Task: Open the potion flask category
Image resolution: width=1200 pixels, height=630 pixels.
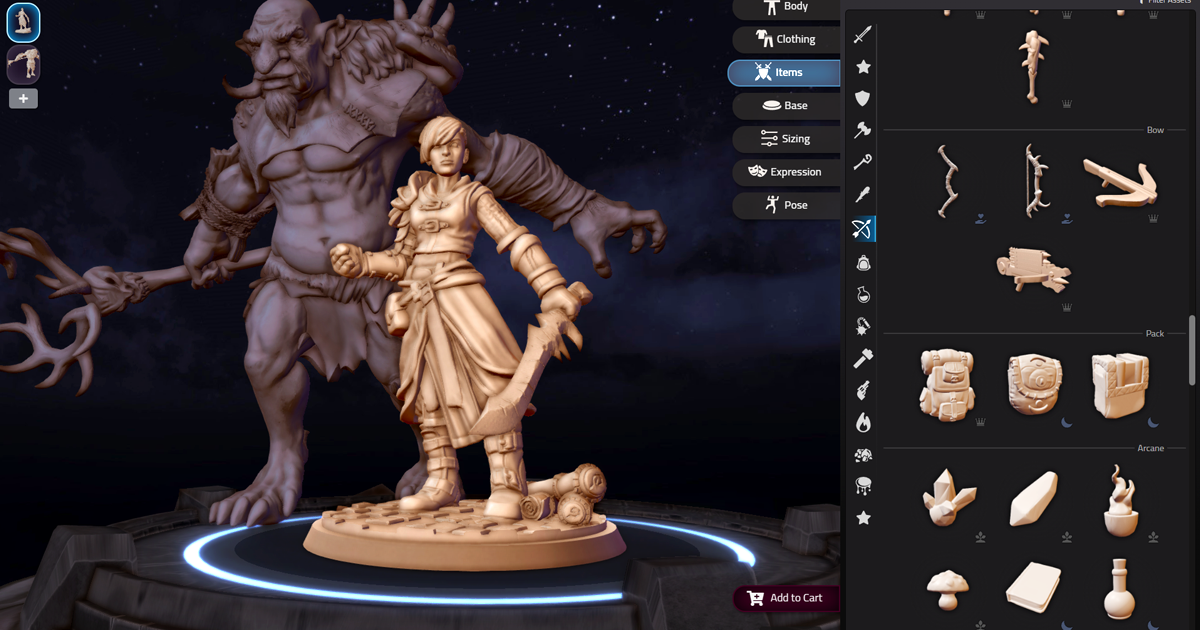Action: (x=862, y=294)
